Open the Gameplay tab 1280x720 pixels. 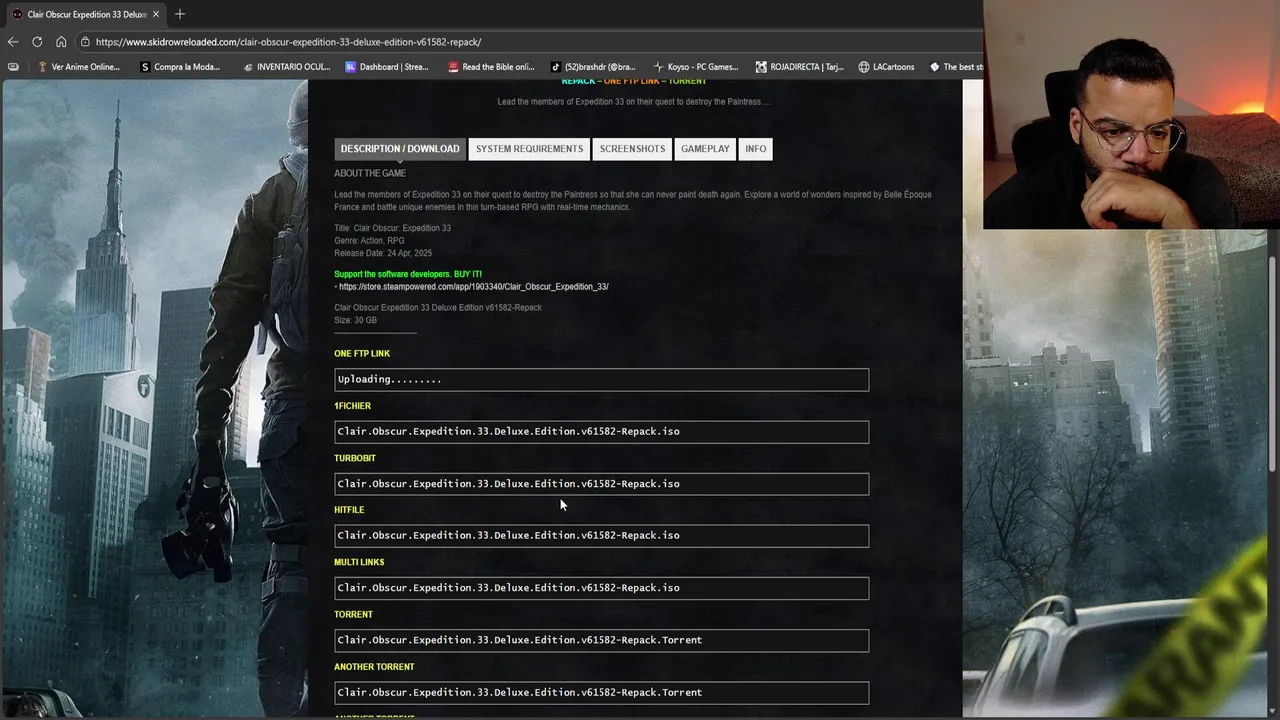pos(705,149)
